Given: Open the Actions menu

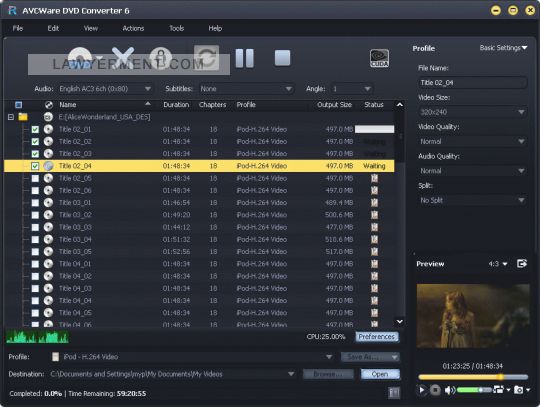Looking at the screenshot, I should (133, 28).
